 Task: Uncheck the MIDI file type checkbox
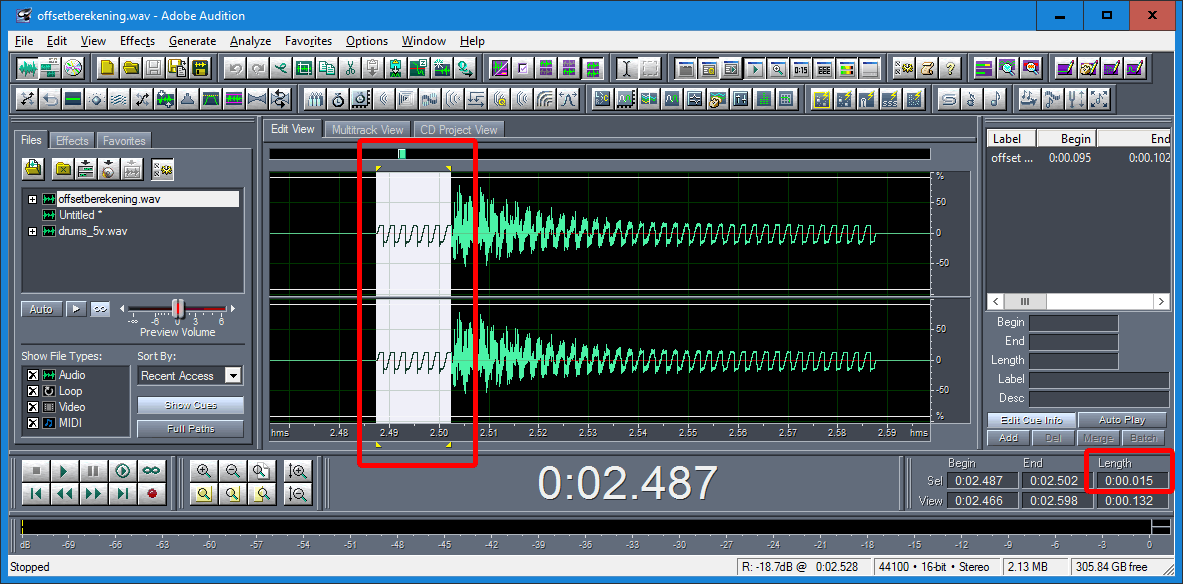click(32, 423)
